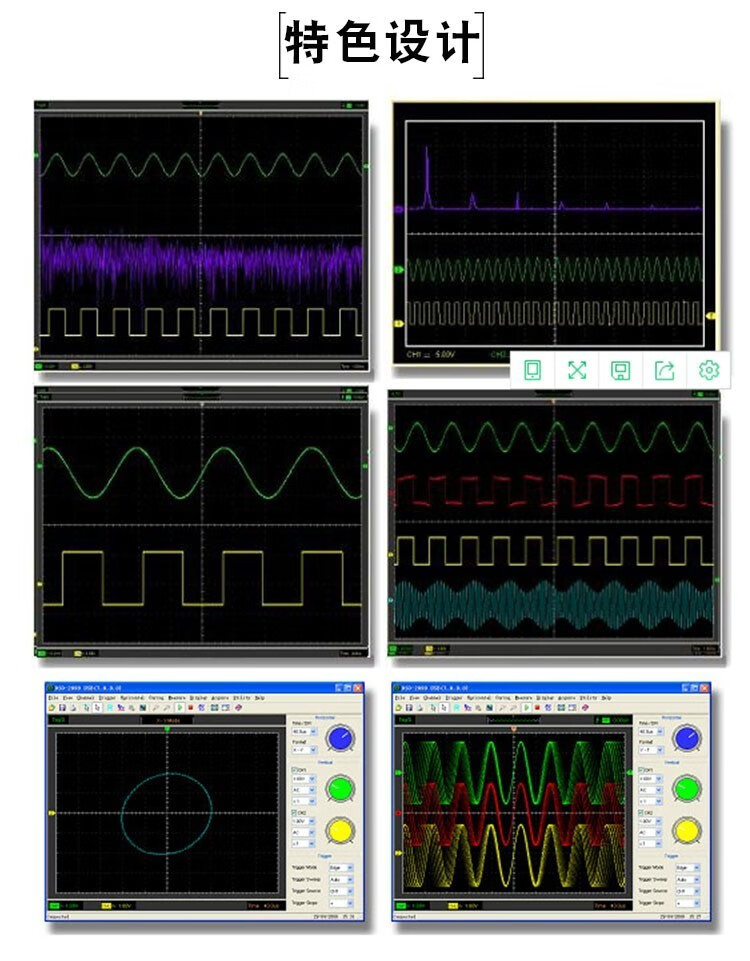Click the floppy disk save icon in floating toolbar

(x=621, y=370)
